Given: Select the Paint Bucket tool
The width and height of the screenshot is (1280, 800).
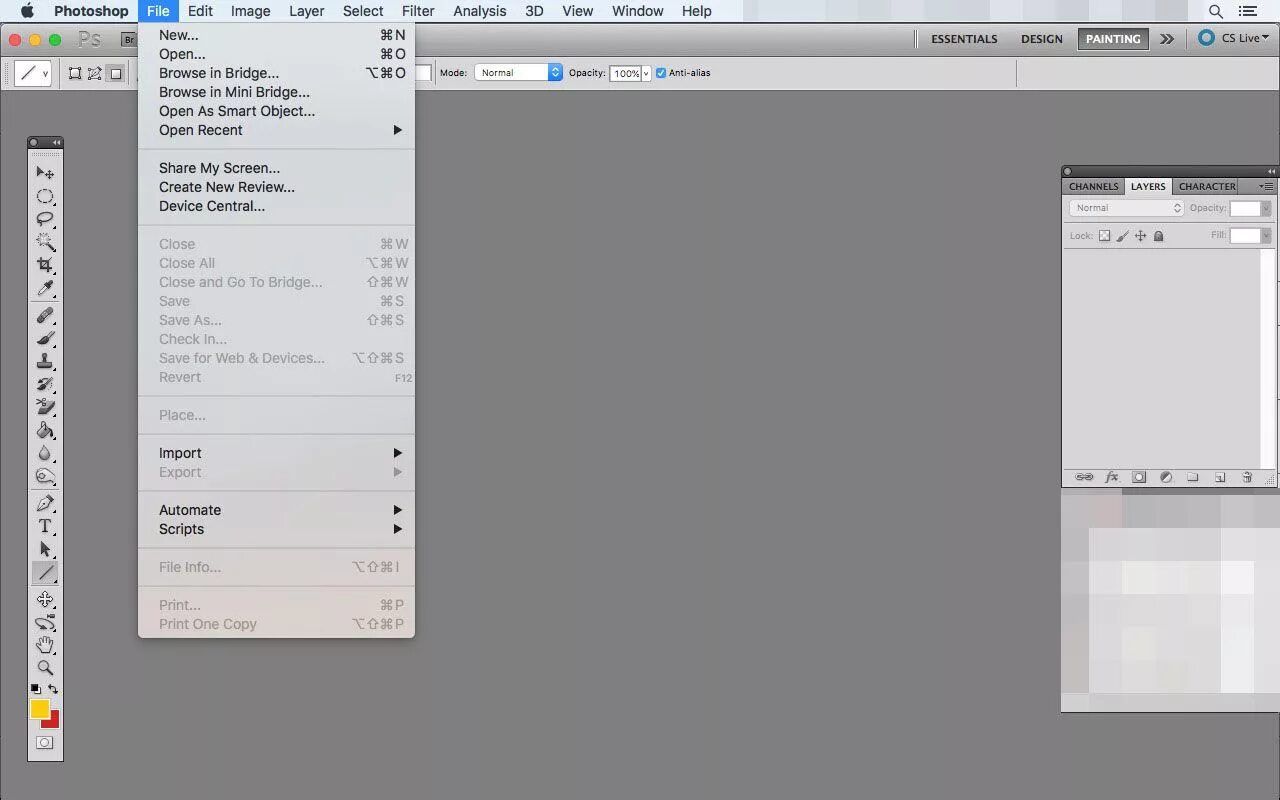Looking at the screenshot, I should (x=45, y=431).
